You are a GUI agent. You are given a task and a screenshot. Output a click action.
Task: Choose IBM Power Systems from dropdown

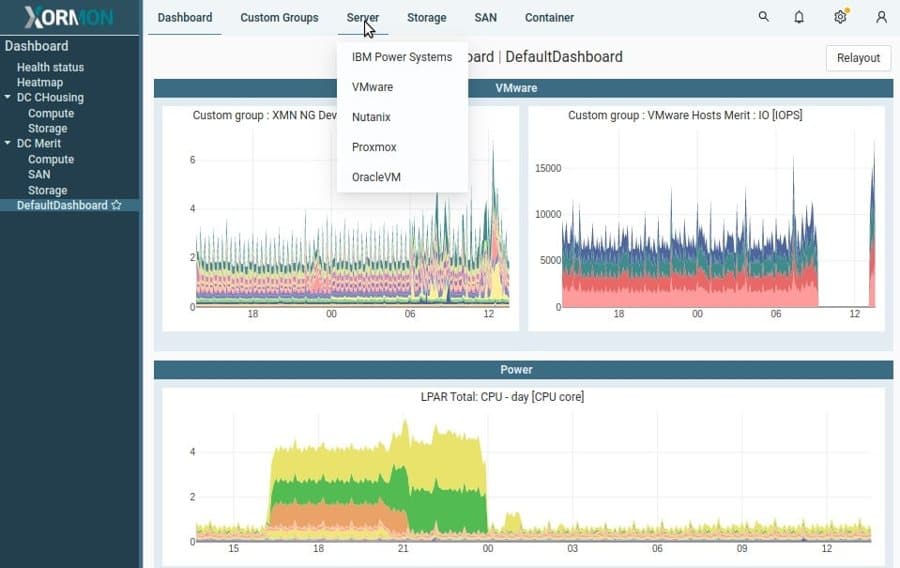[402, 57]
